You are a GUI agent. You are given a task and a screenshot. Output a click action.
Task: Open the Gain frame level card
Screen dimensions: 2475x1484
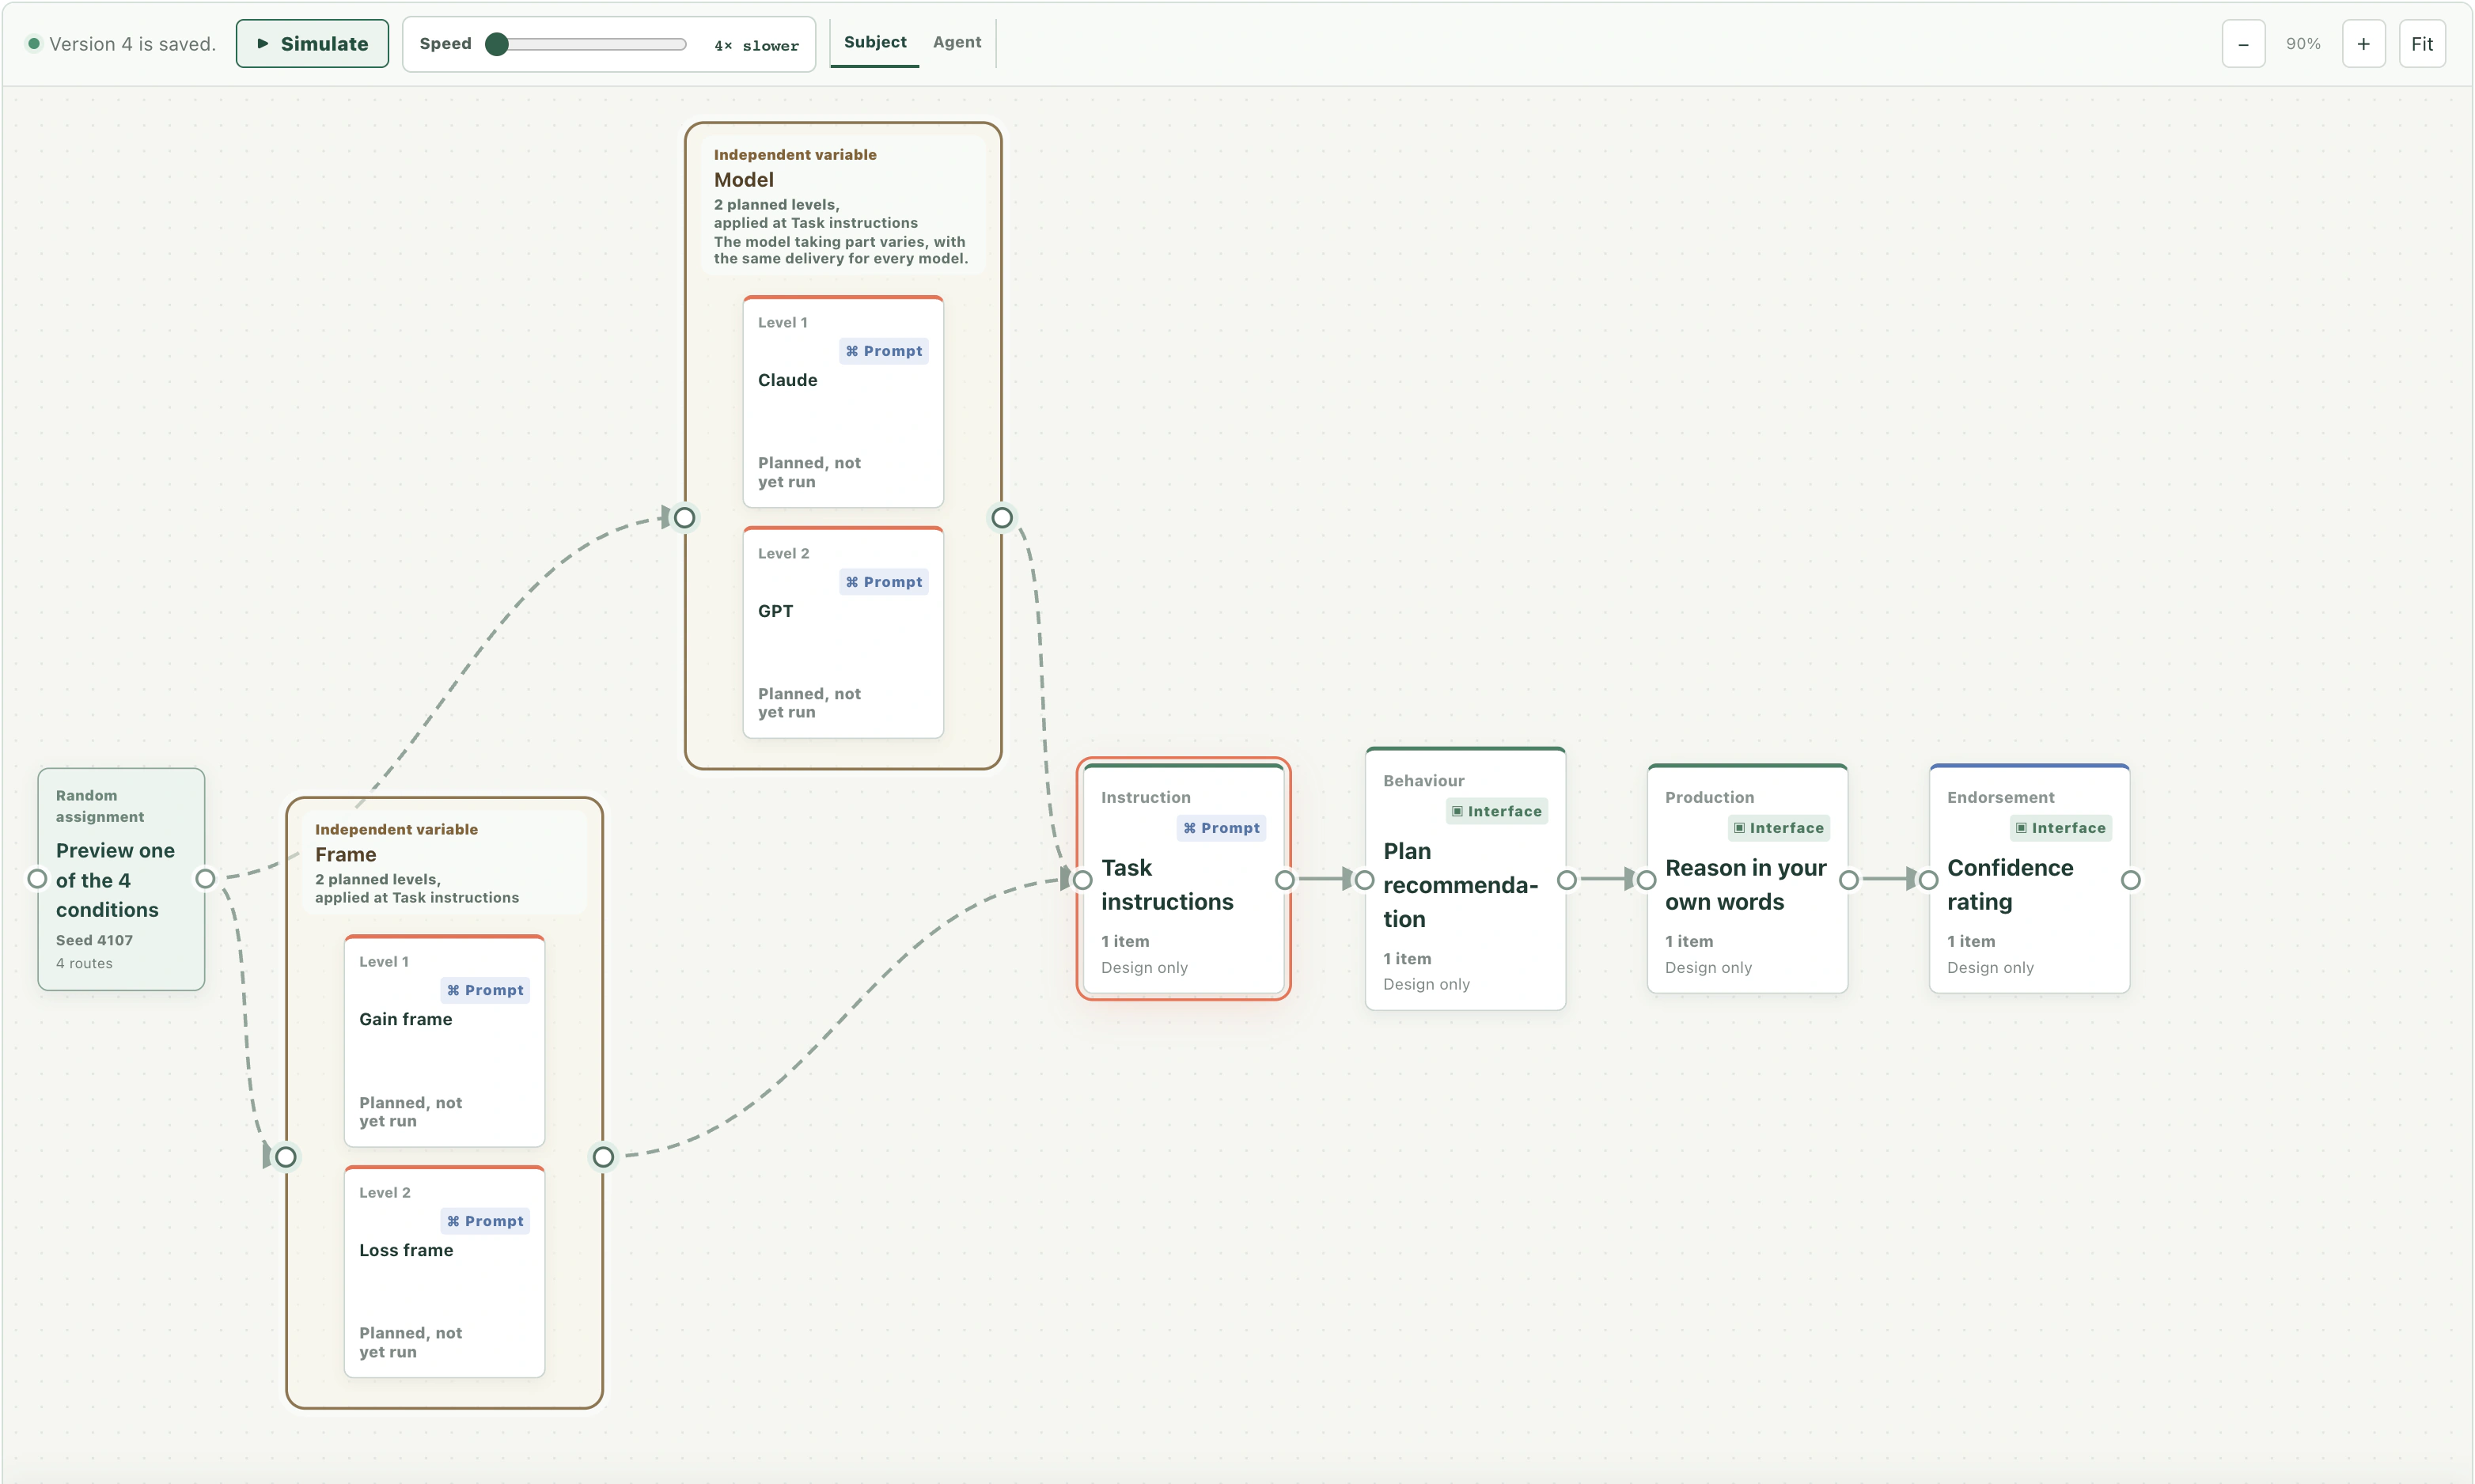444,1041
